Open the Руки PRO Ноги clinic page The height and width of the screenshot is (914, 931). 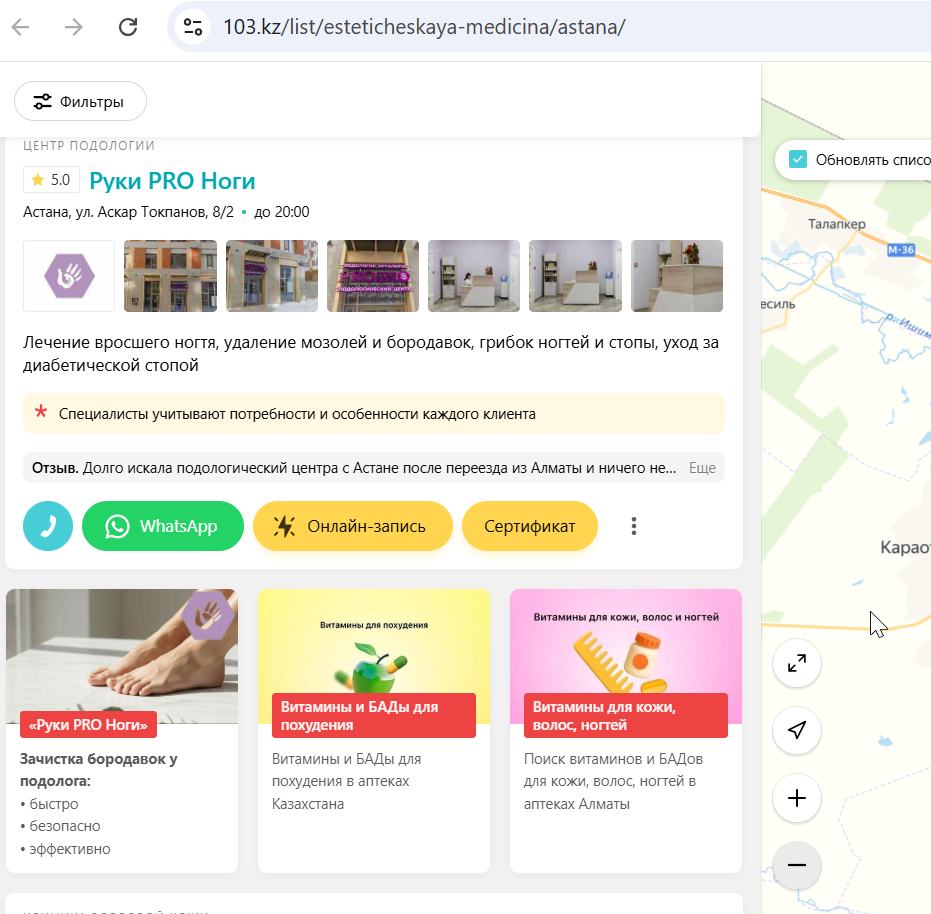[172, 181]
